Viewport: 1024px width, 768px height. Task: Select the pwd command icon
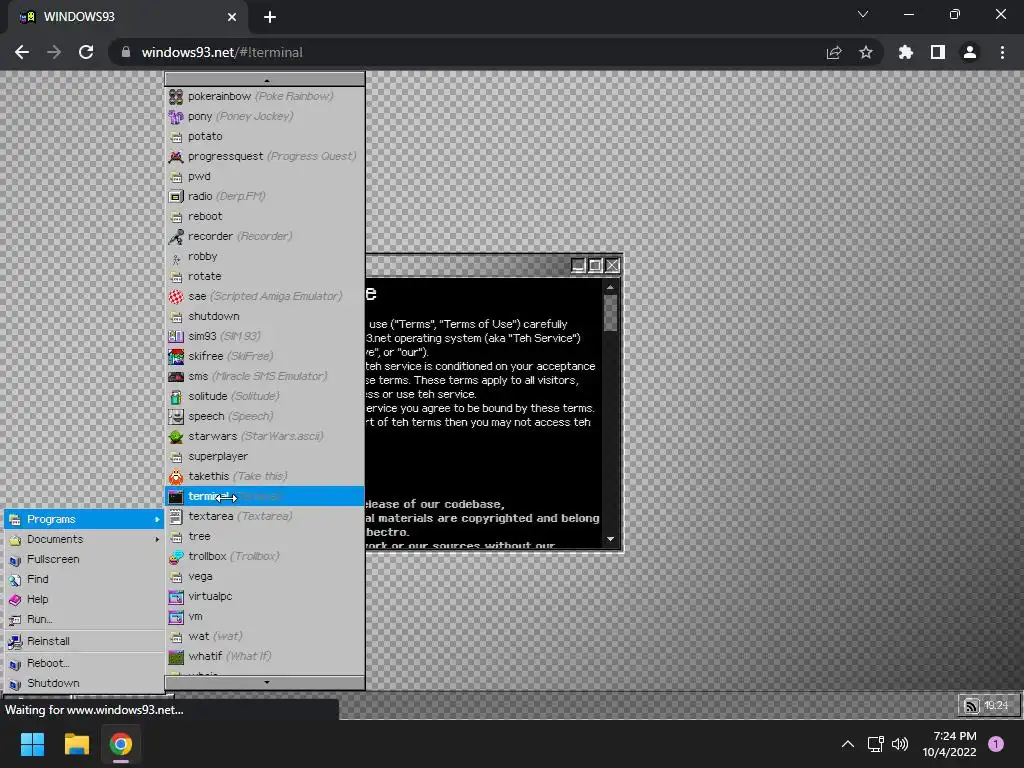pyautogui.click(x=176, y=176)
